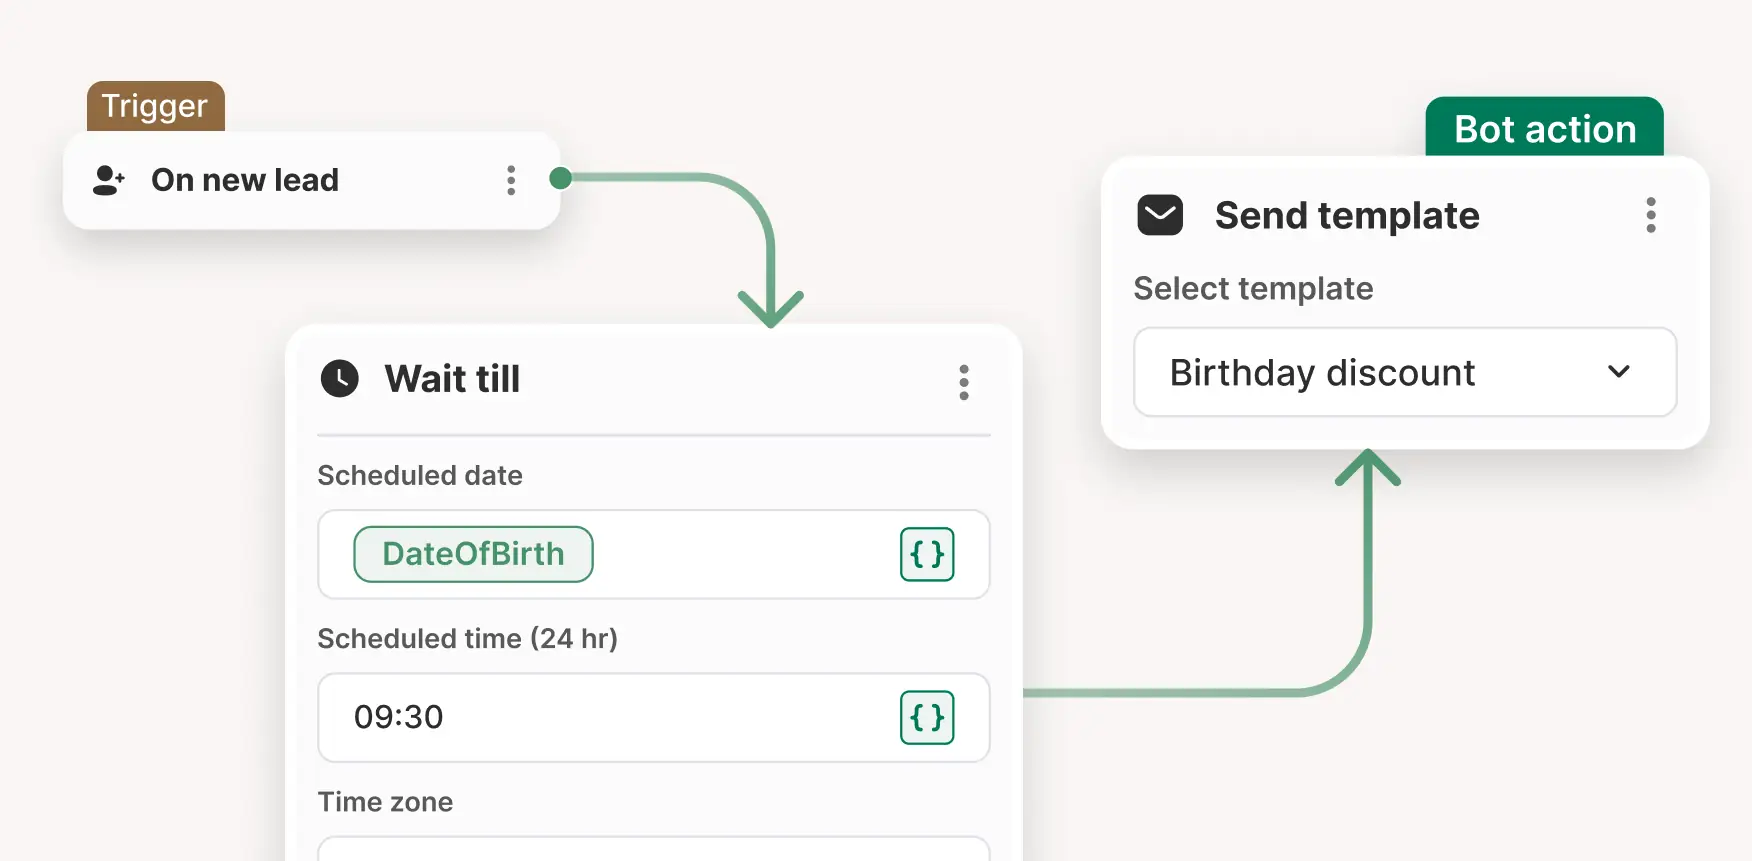Open the Send template three-dot menu
This screenshot has height=861, width=1752.
[1650, 215]
